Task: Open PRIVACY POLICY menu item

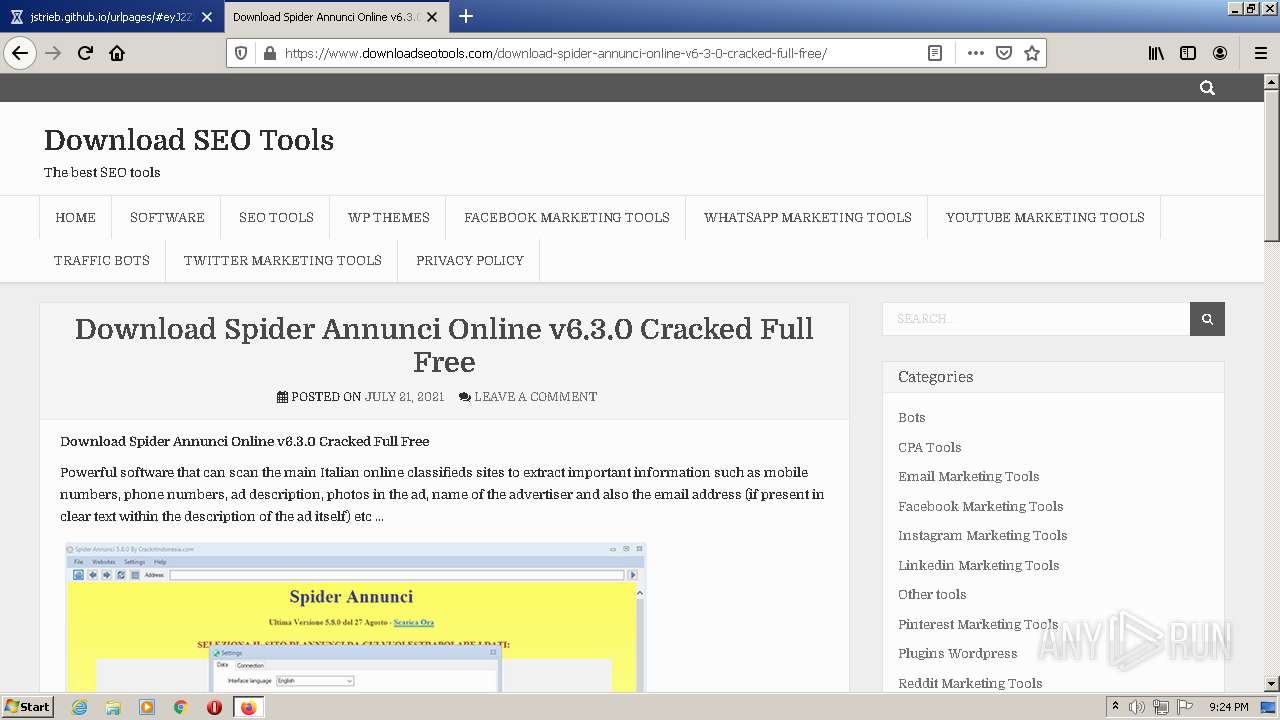Action: (x=470, y=260)
